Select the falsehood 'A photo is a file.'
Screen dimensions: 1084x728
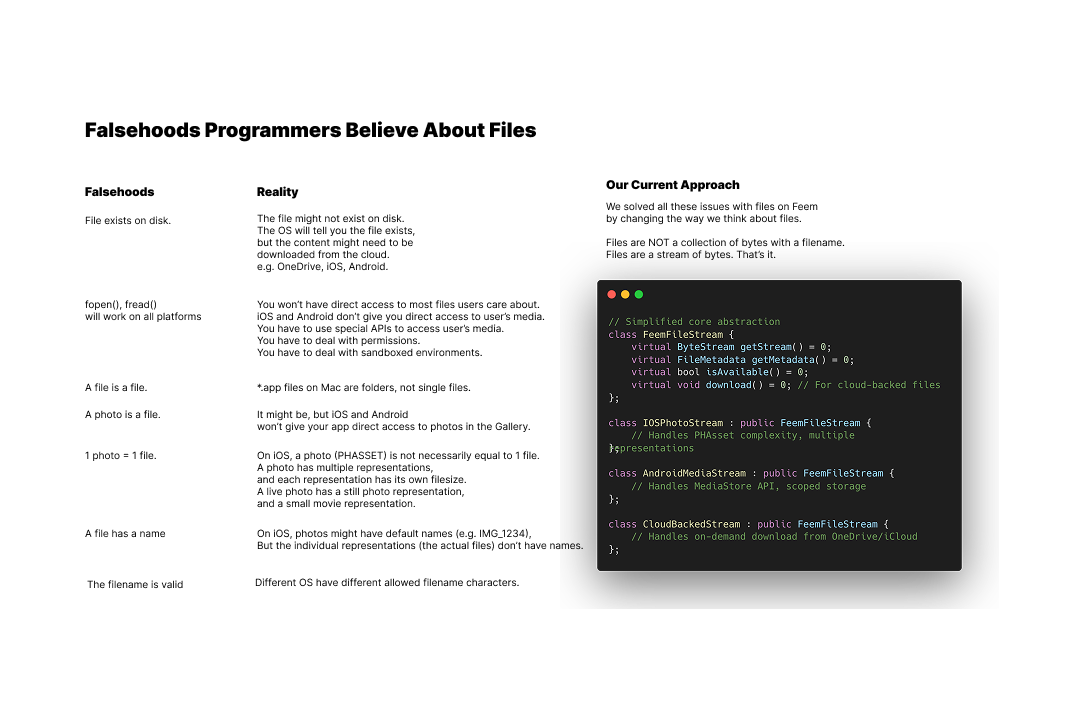pos(122,415)
